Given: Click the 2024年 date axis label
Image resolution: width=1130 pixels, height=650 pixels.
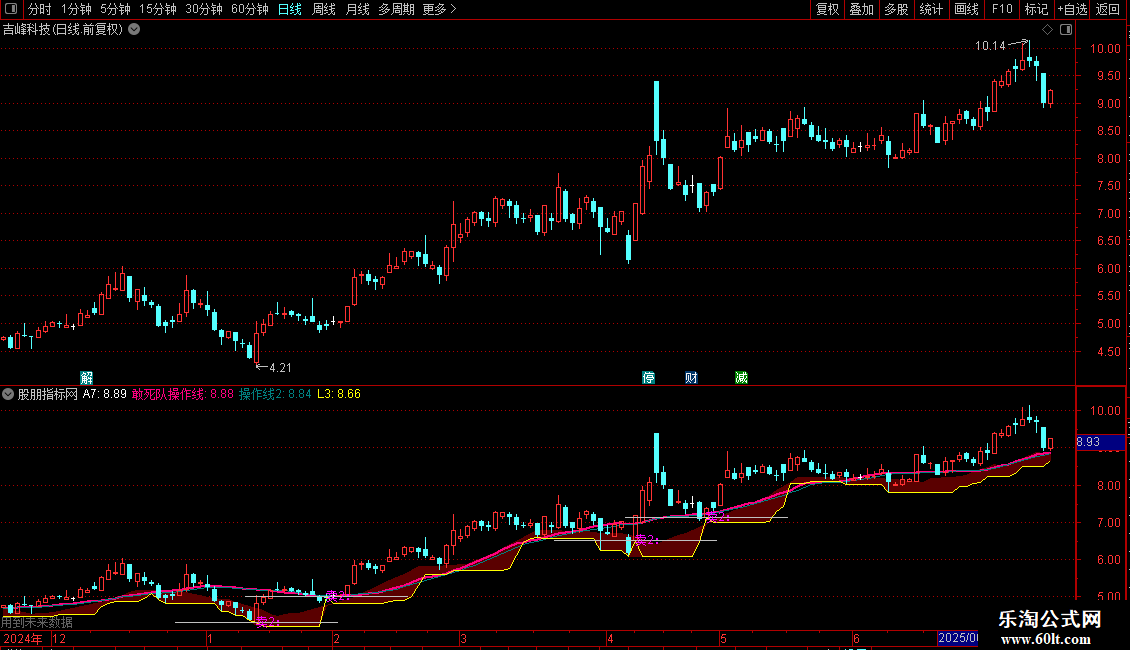Looking at the screenshot, I should [x=23, y=638].
